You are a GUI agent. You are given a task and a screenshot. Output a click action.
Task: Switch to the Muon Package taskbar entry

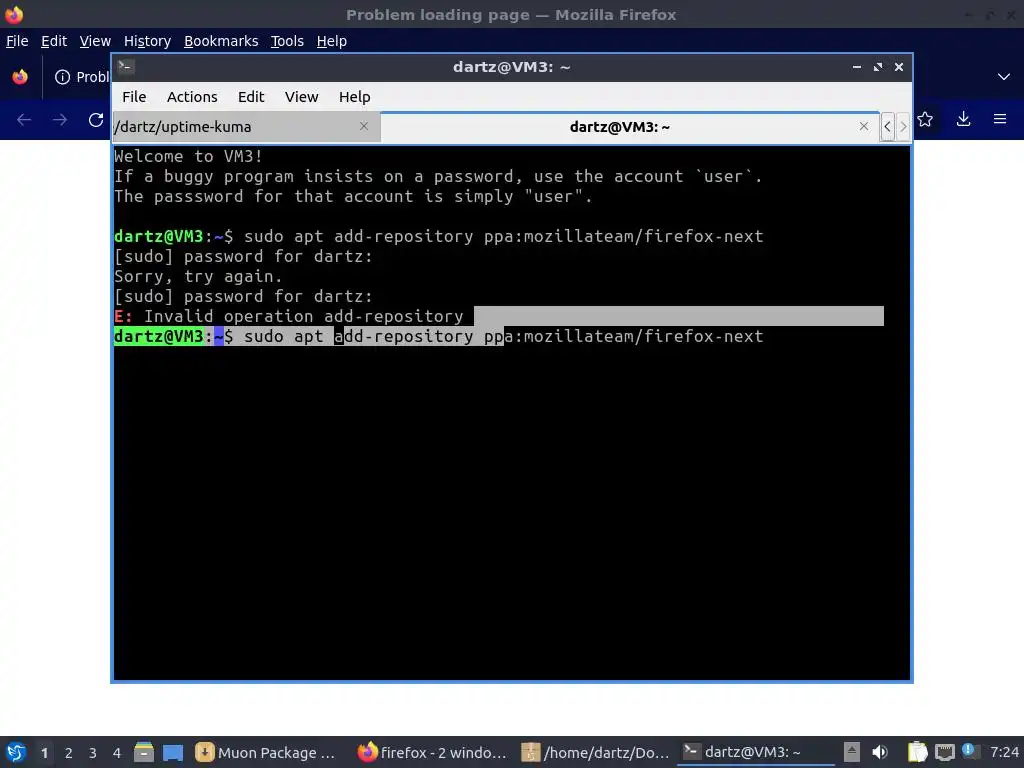pos(268,753)
